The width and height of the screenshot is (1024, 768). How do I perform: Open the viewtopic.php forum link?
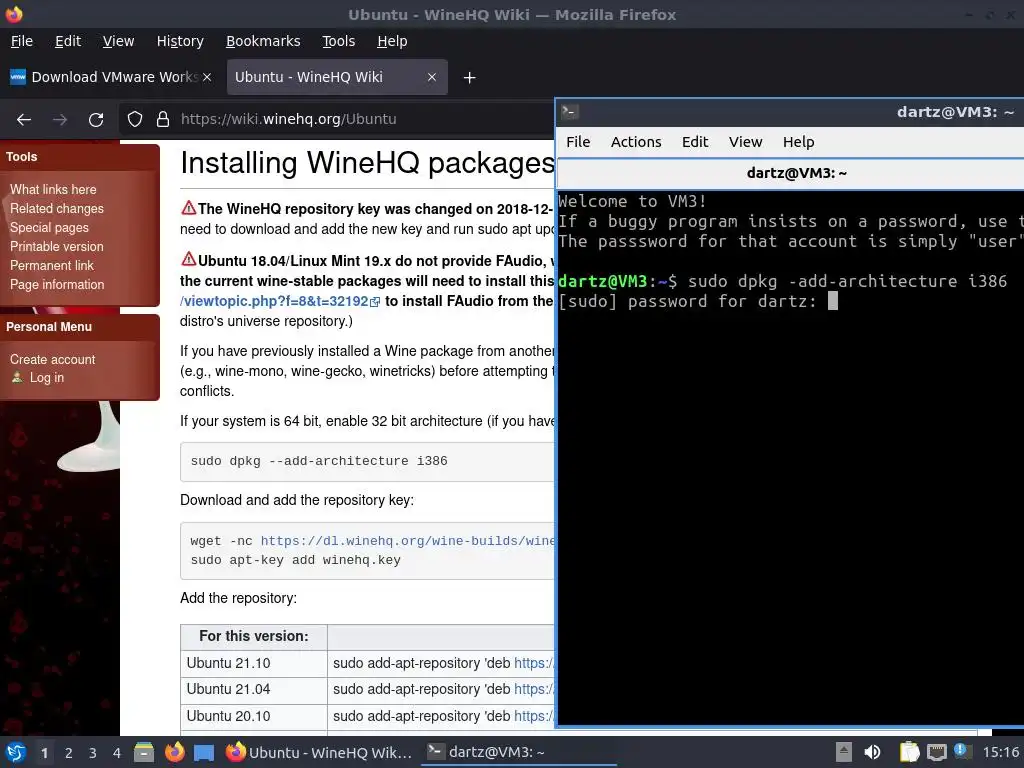[x=274, y=301]
